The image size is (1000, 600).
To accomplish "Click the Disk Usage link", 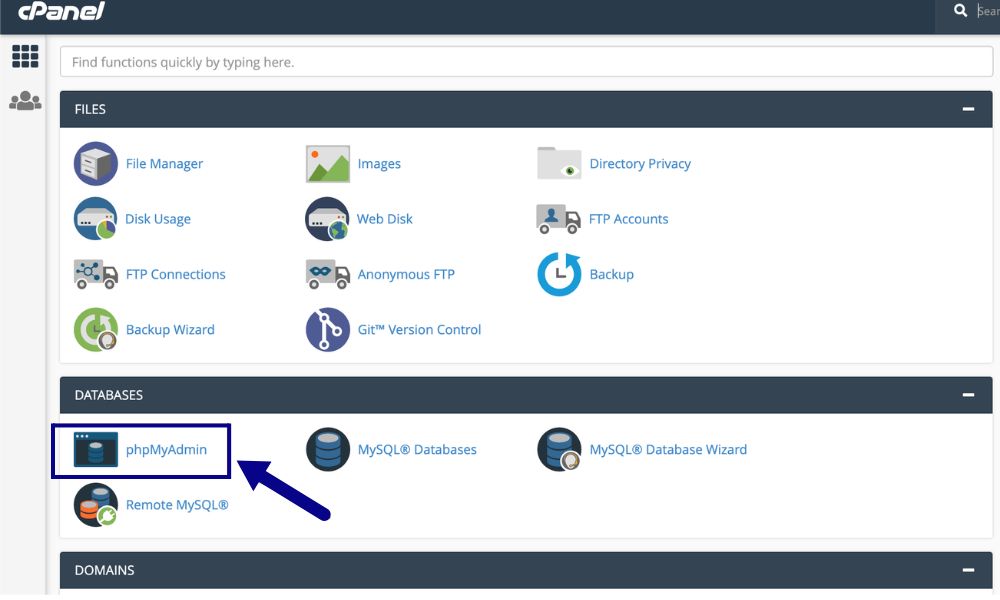I will point(158,219).
